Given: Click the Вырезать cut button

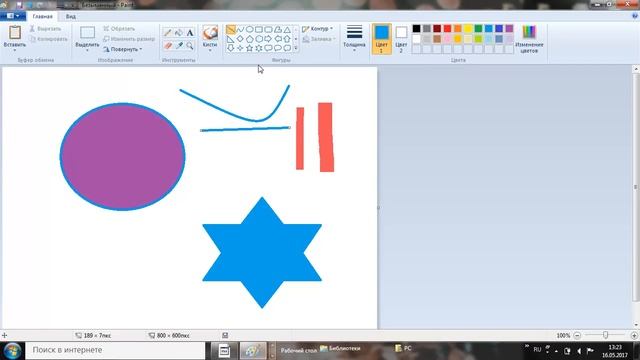Looking at the screenshot, I should pyautogui.click(x=45, y=29).
